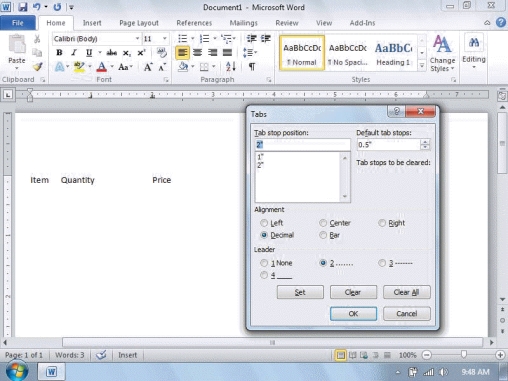Apply the Heading 1 style

[x=393, y=53]
